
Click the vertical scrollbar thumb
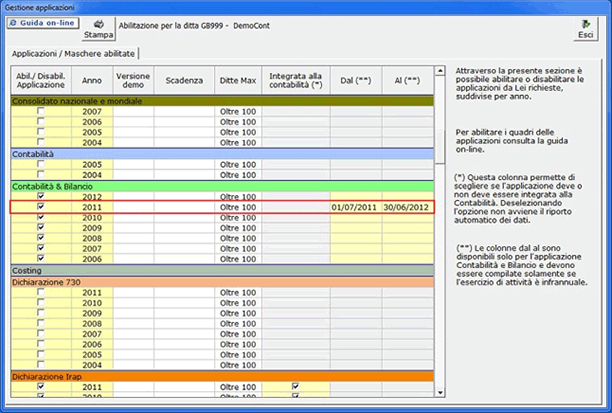coord(440,147)
